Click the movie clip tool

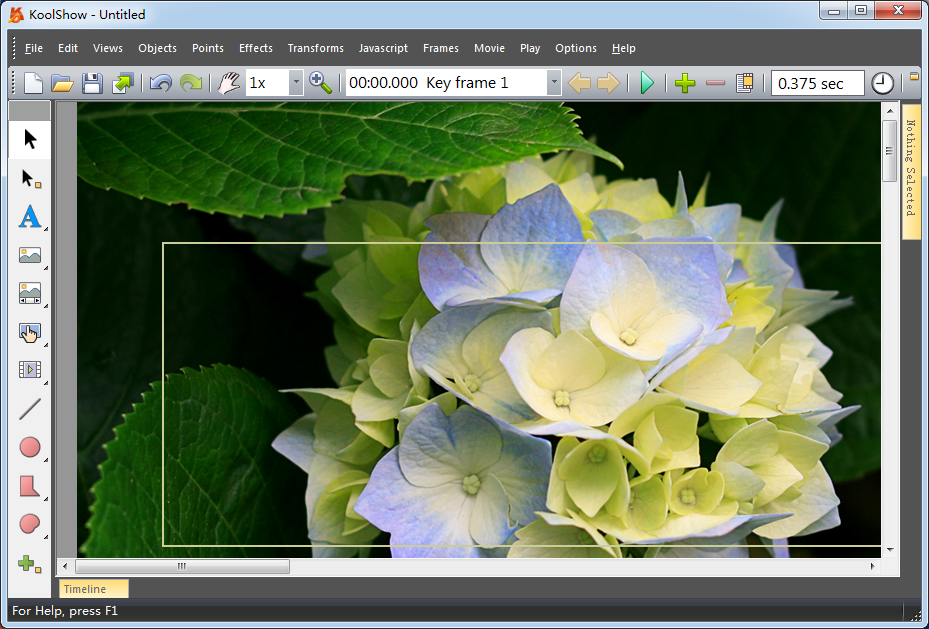coord(30,370)
